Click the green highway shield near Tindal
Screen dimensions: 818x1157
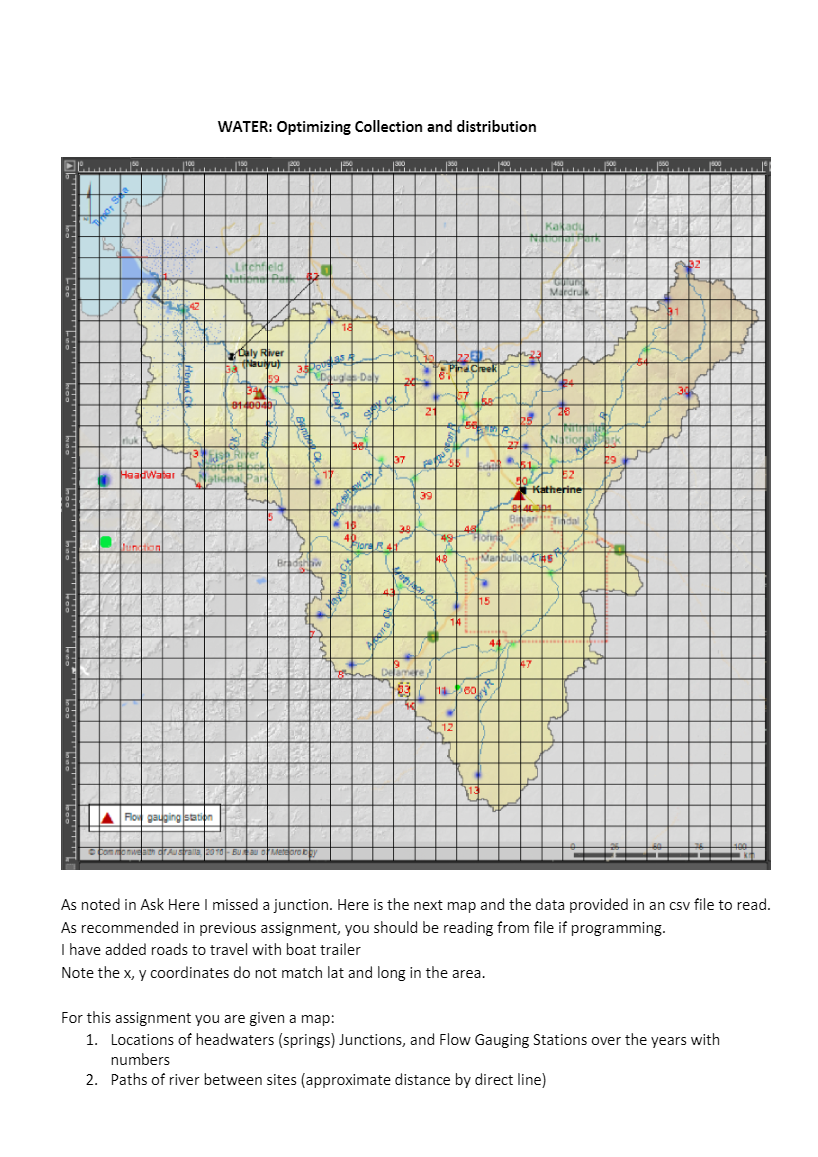pyautogui.click(x=620, y=550)
